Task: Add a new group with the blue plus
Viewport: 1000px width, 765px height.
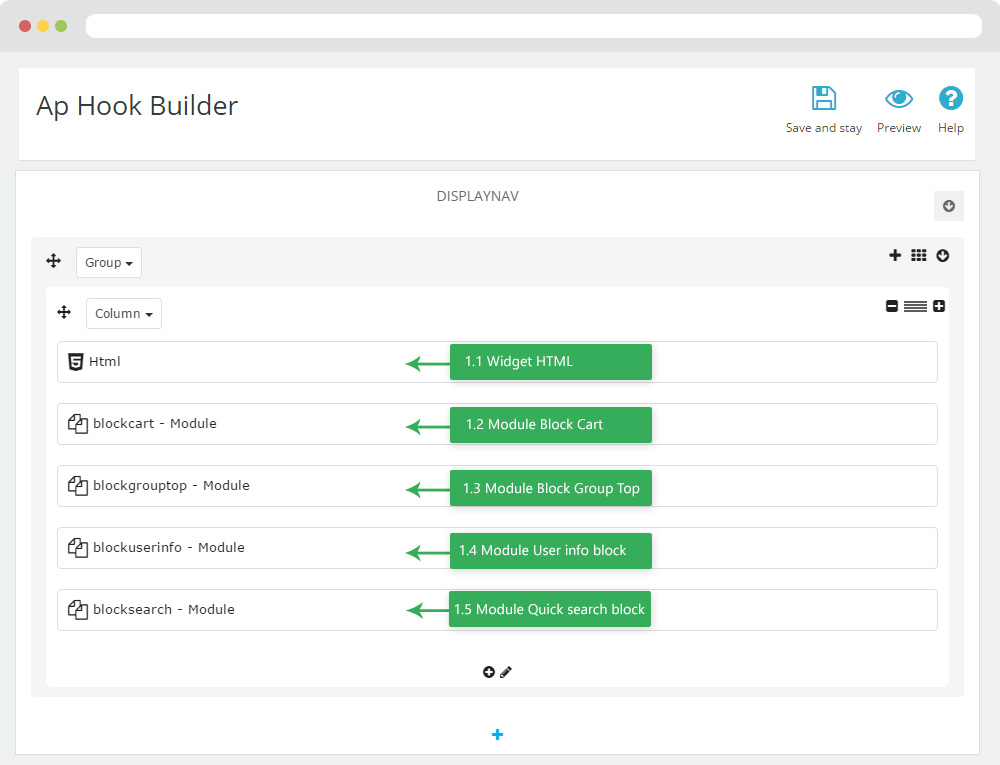Action: point(498,735)
